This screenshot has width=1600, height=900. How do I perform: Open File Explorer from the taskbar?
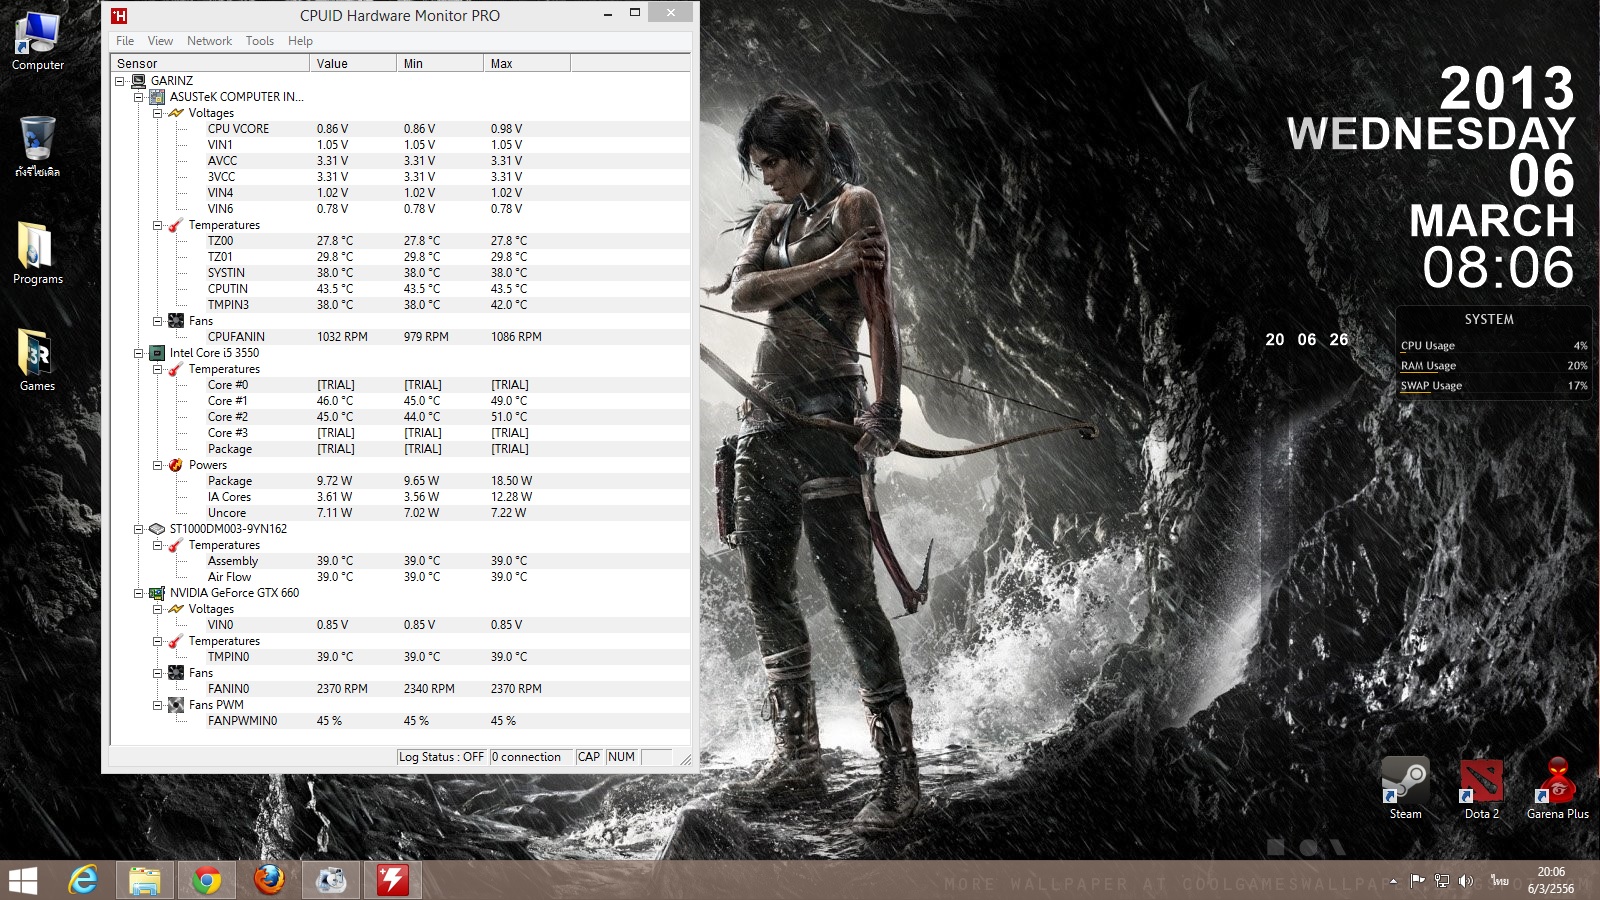(x=145, y=881)
